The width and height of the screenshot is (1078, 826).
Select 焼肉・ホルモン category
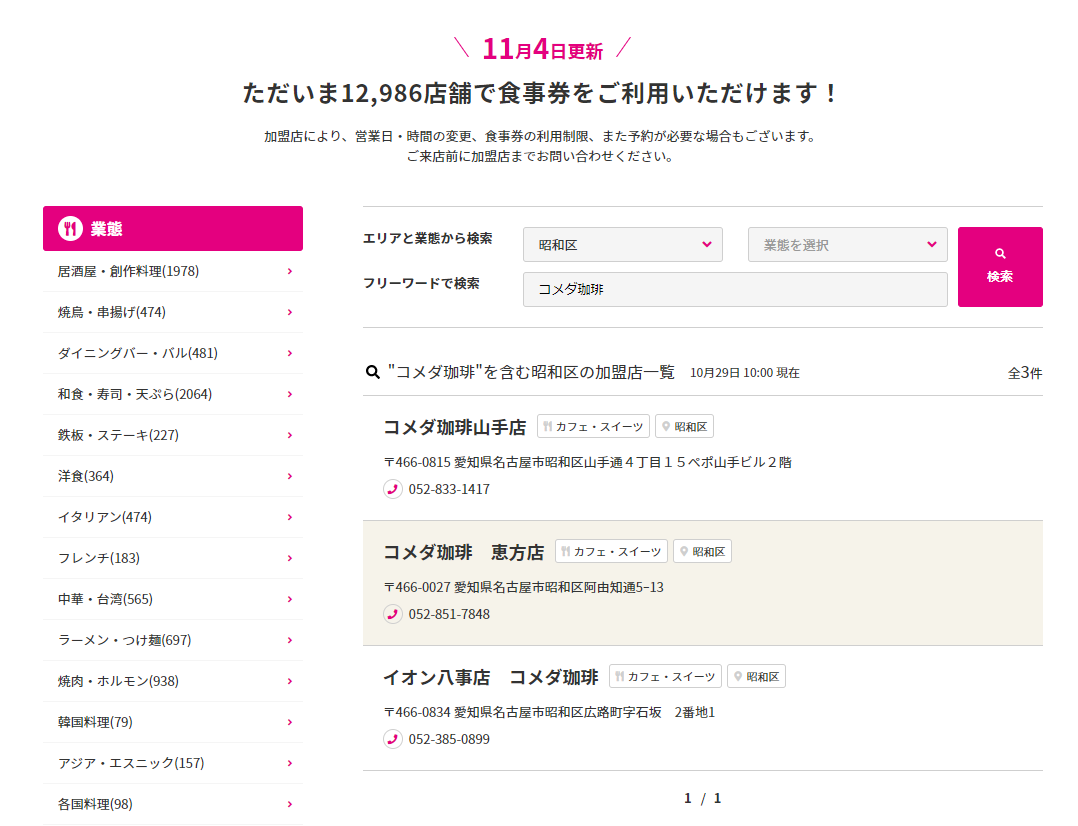click(118, 681)
